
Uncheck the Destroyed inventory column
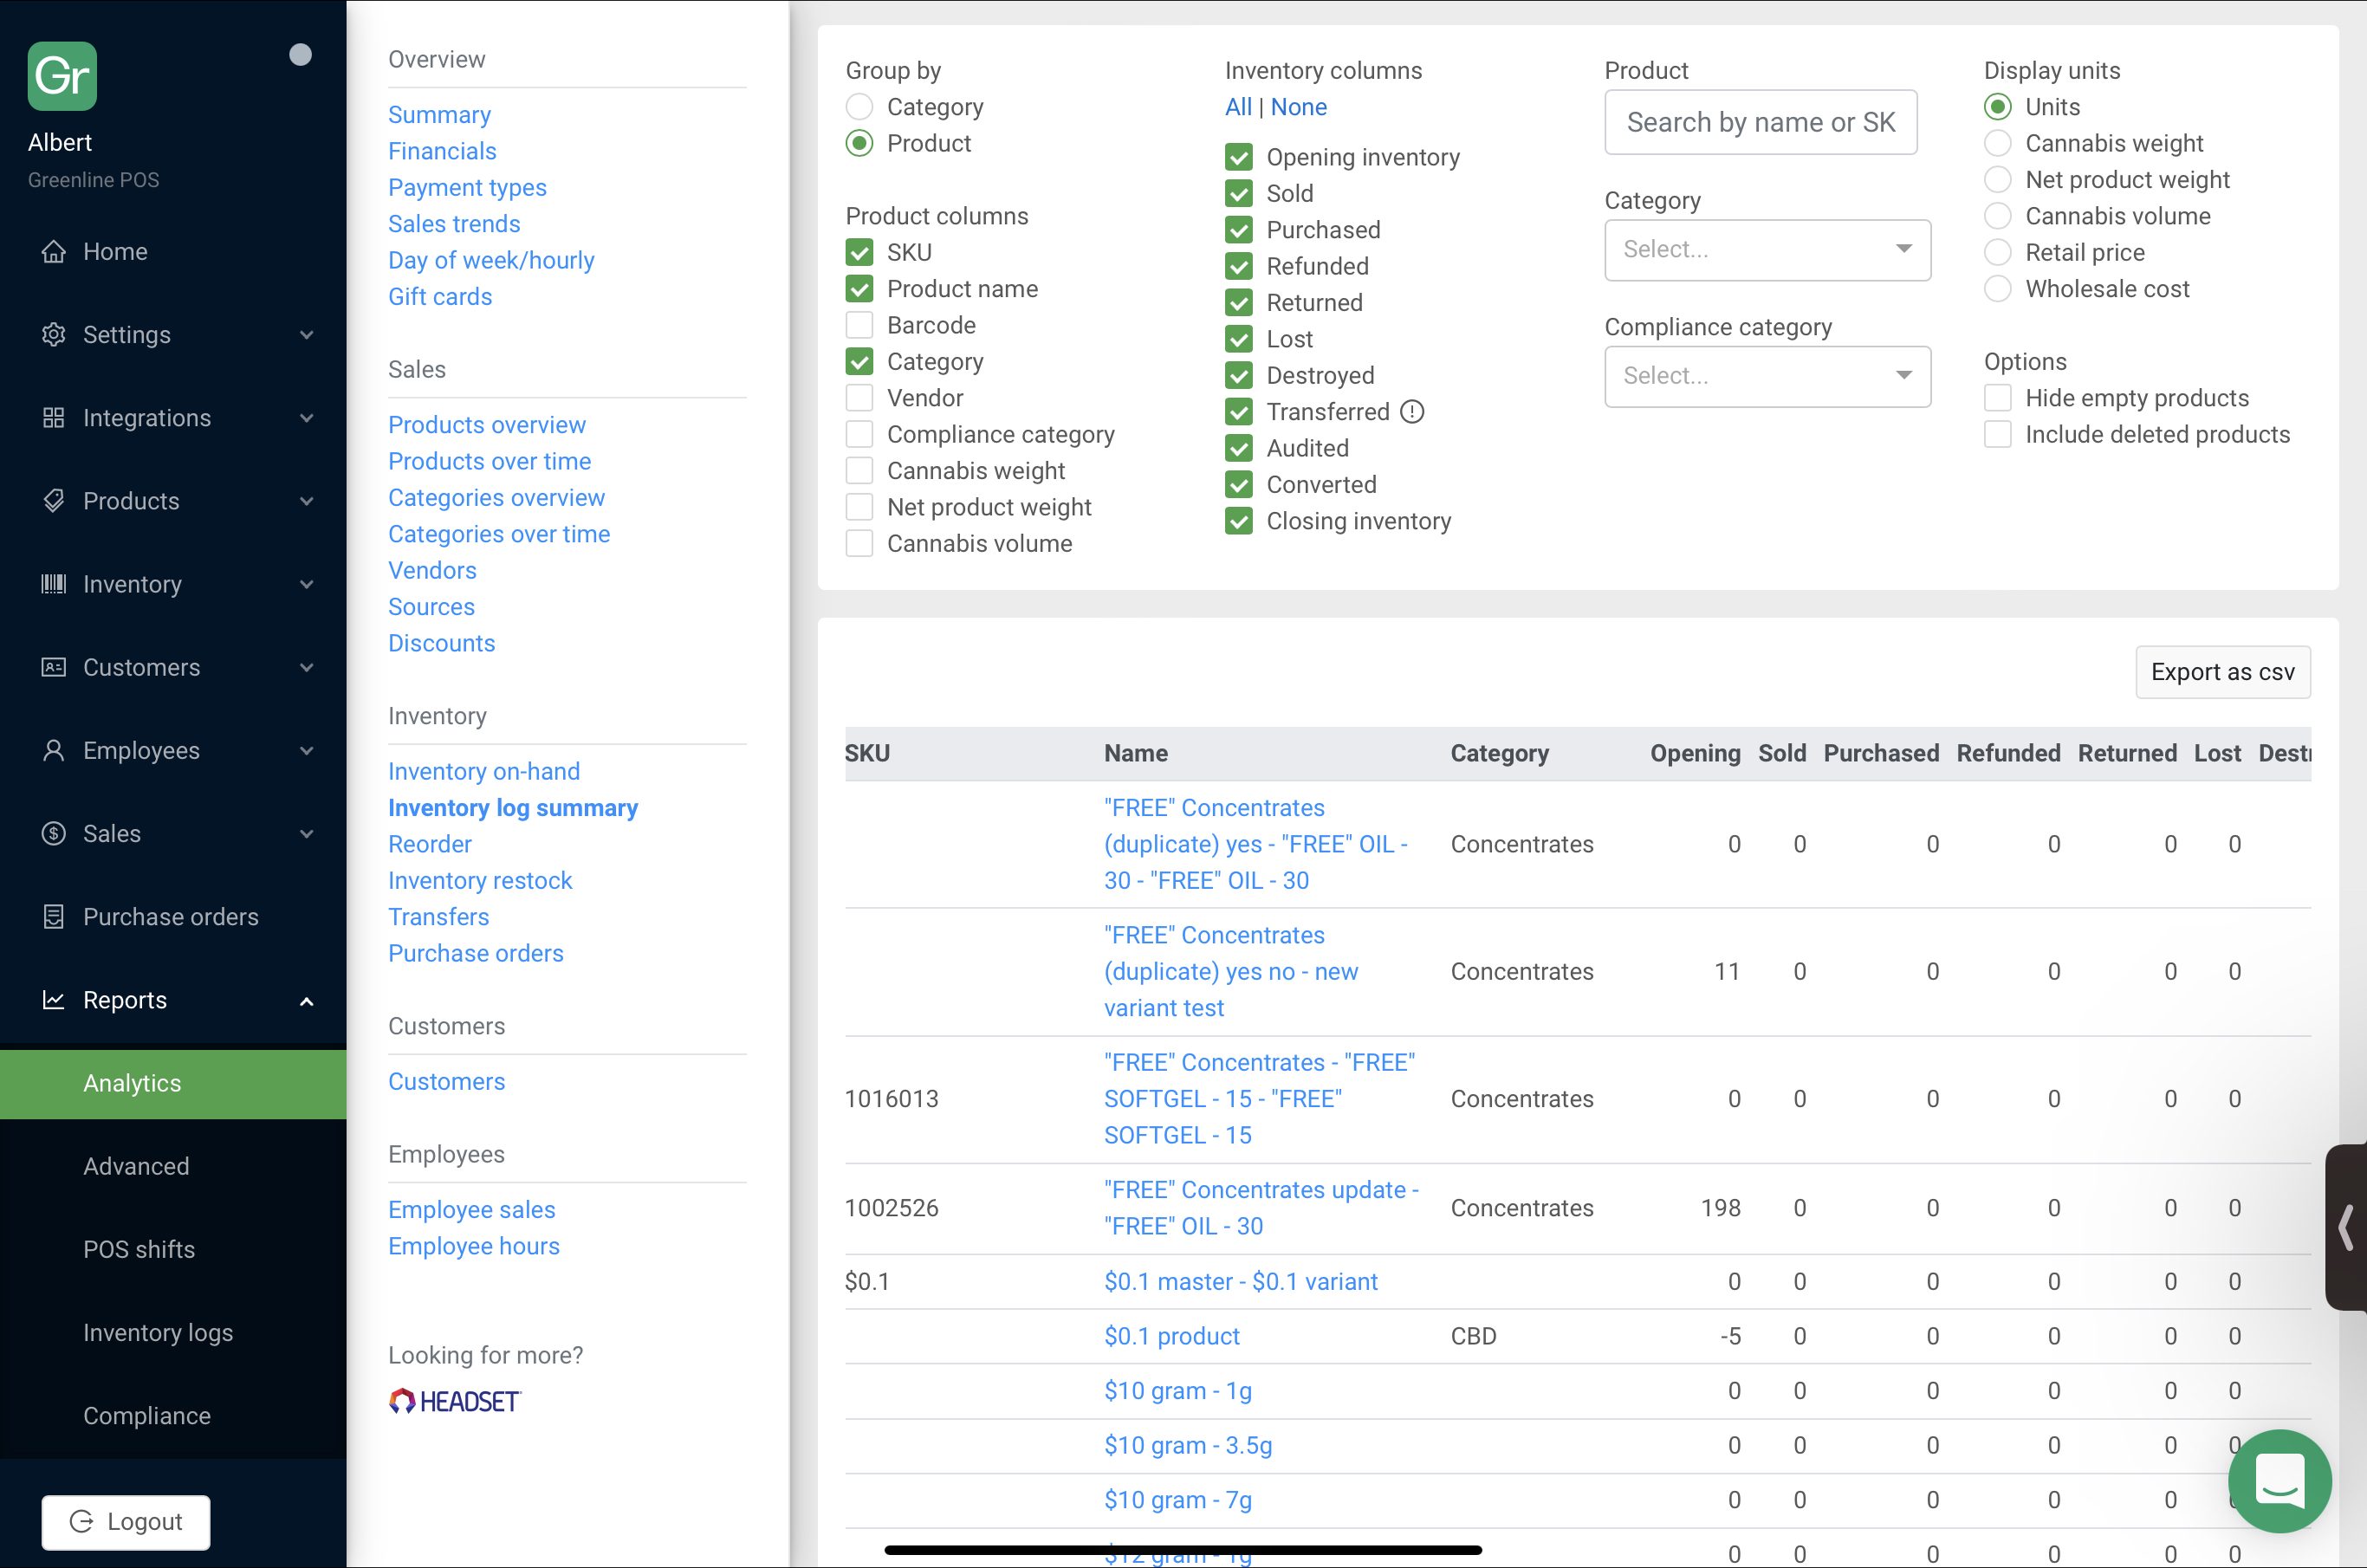click(1239, 375)
